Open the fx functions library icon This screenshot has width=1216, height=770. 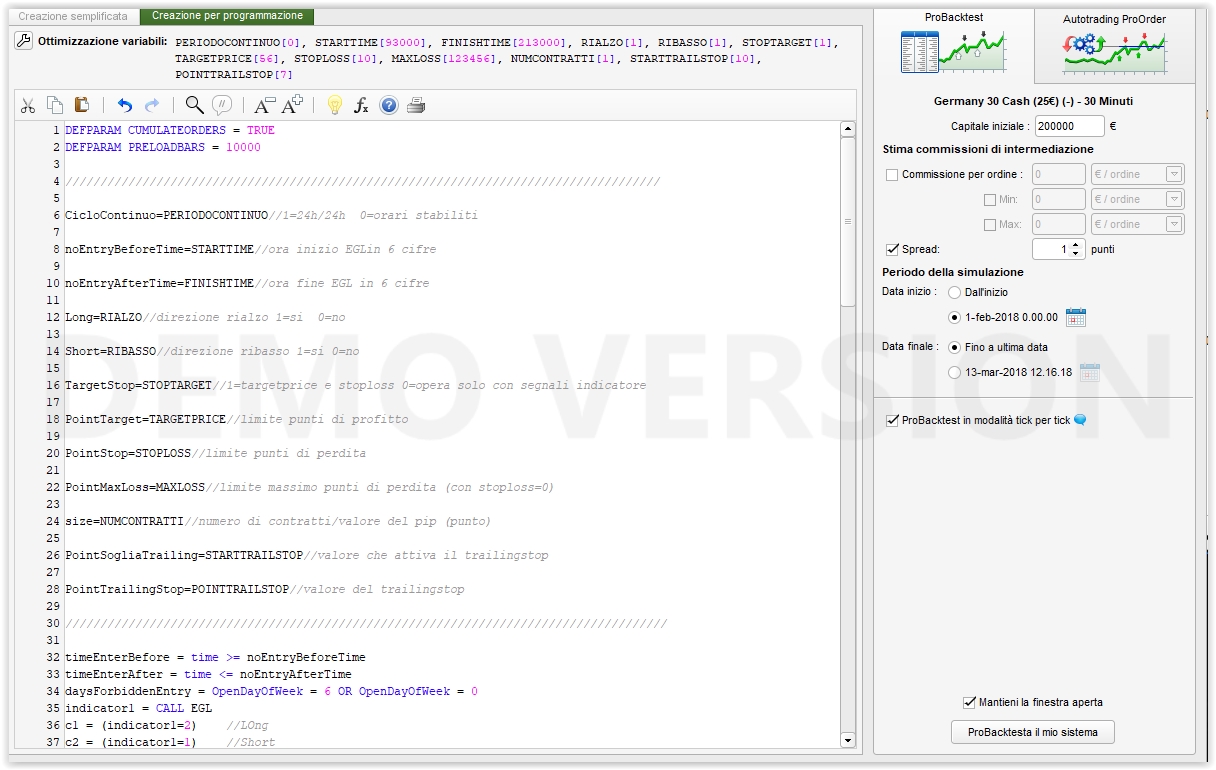coord(362,105)
